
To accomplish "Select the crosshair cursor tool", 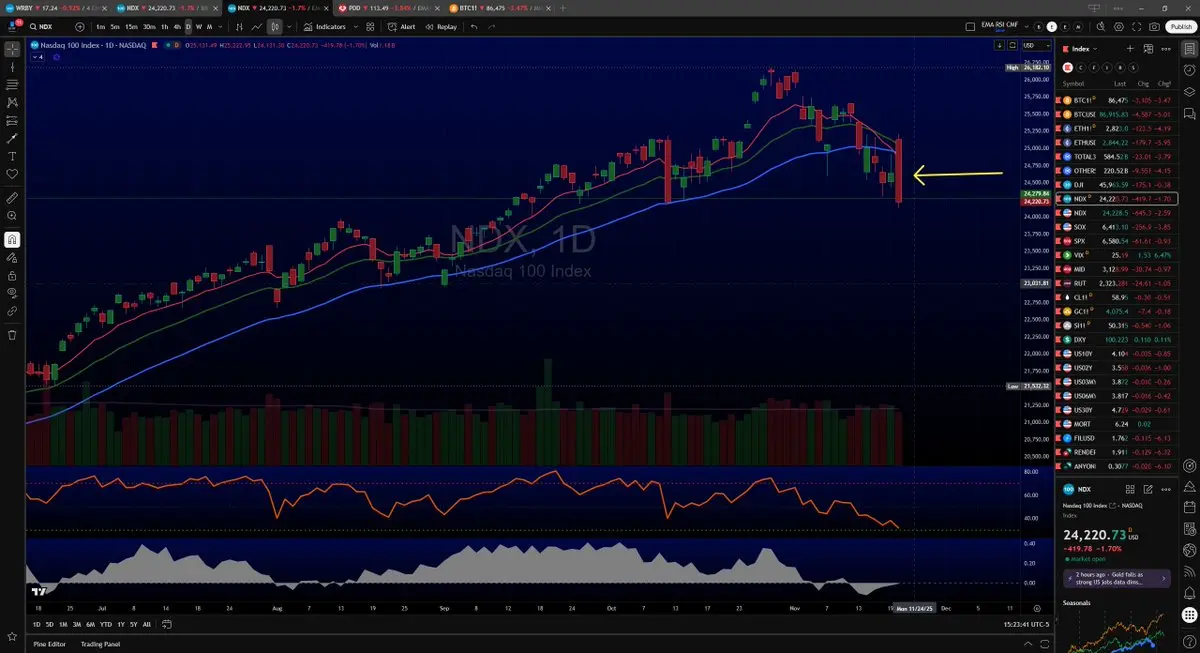I will (12, 48).
